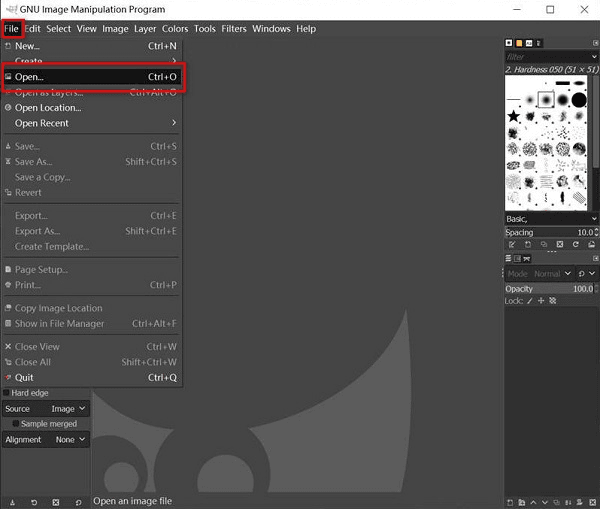This screenshot has height=509, width=600.
Task: Click the edit brush icon below Spacing
Action: (x=511, y=244)
